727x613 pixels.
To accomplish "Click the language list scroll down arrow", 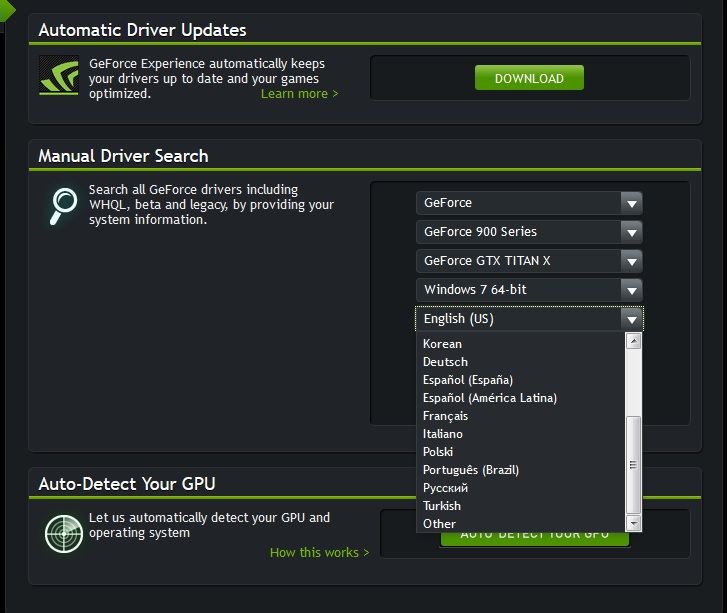I will click(633, 523).
